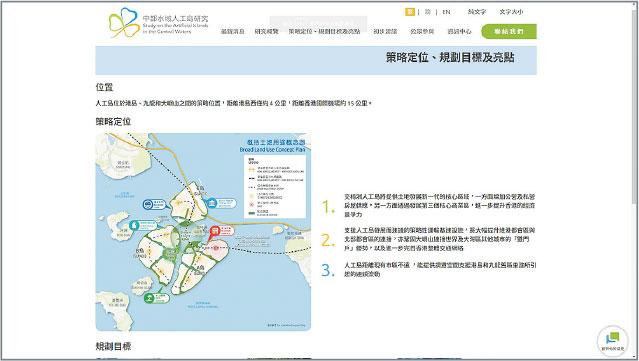
Task: Select the highlighted Traditional Chinese language option
Action: click(x=410, y=12)
